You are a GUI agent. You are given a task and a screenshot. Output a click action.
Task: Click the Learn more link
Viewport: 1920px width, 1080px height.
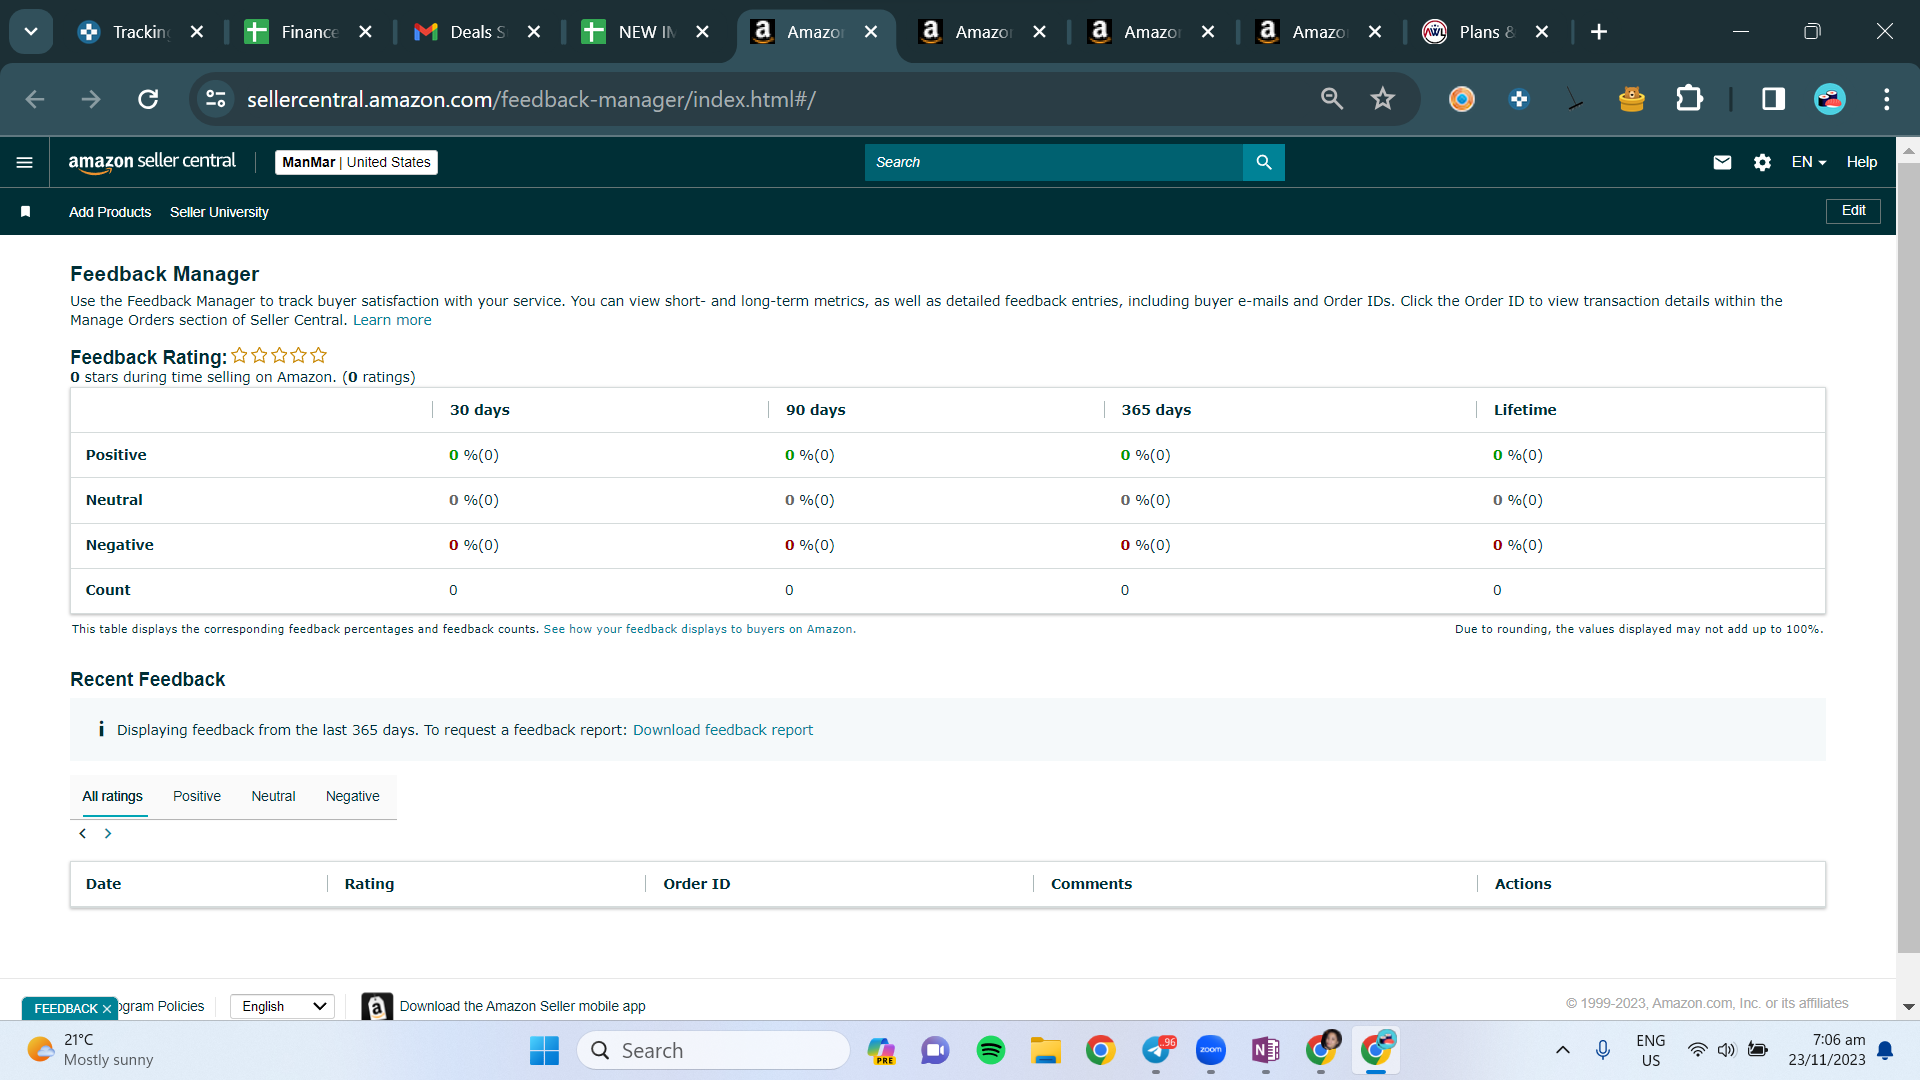[392, 320]
